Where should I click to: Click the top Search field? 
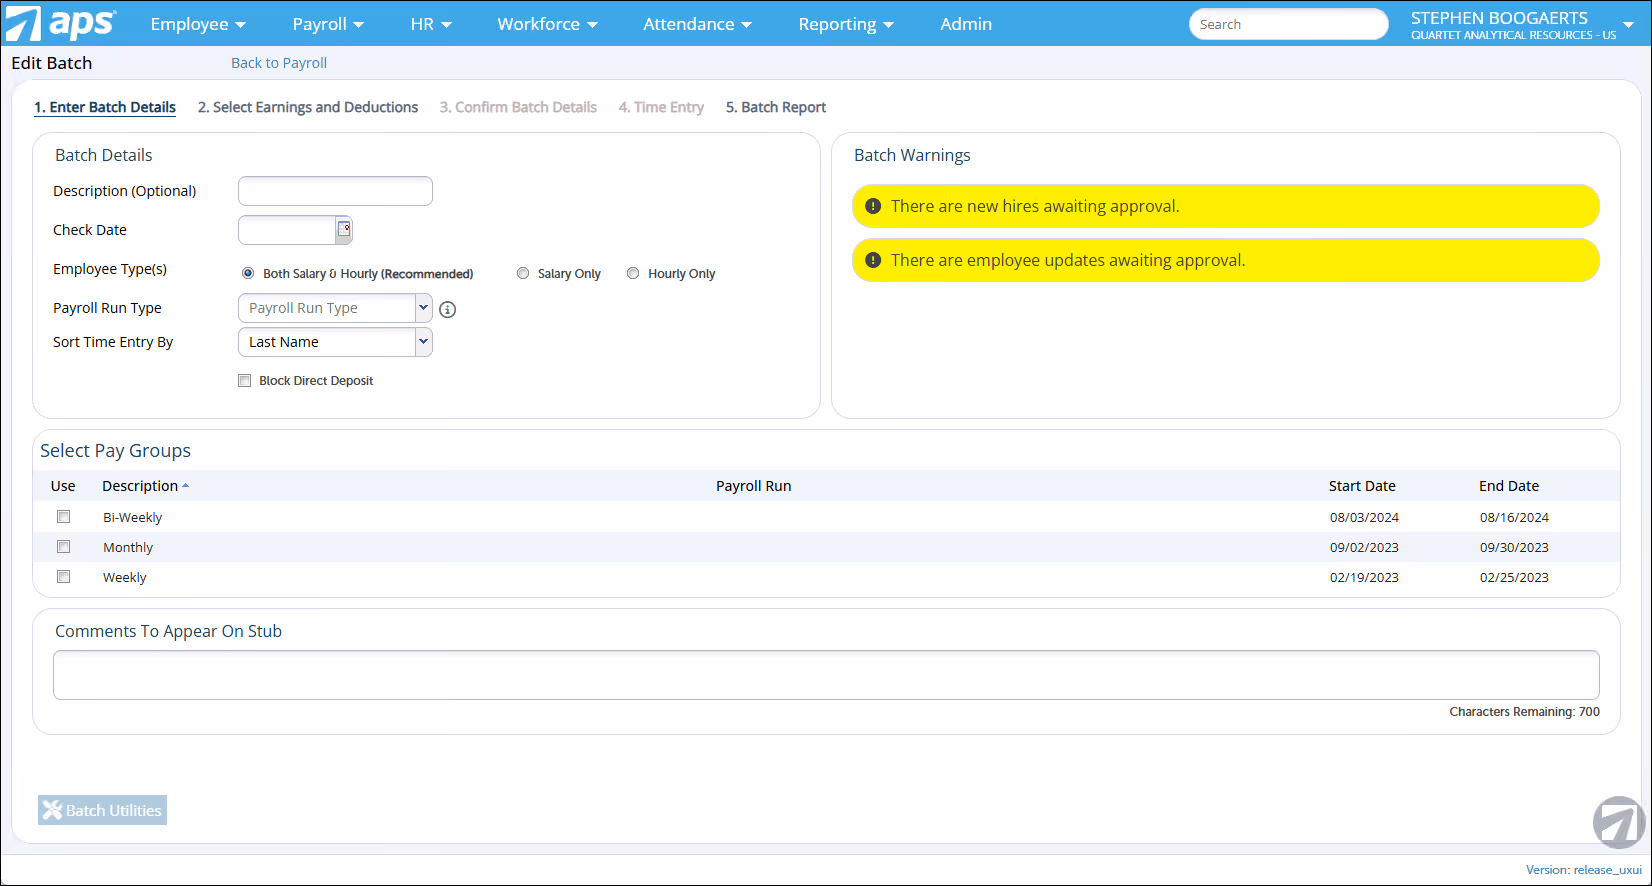click(x=1288, y=24)
